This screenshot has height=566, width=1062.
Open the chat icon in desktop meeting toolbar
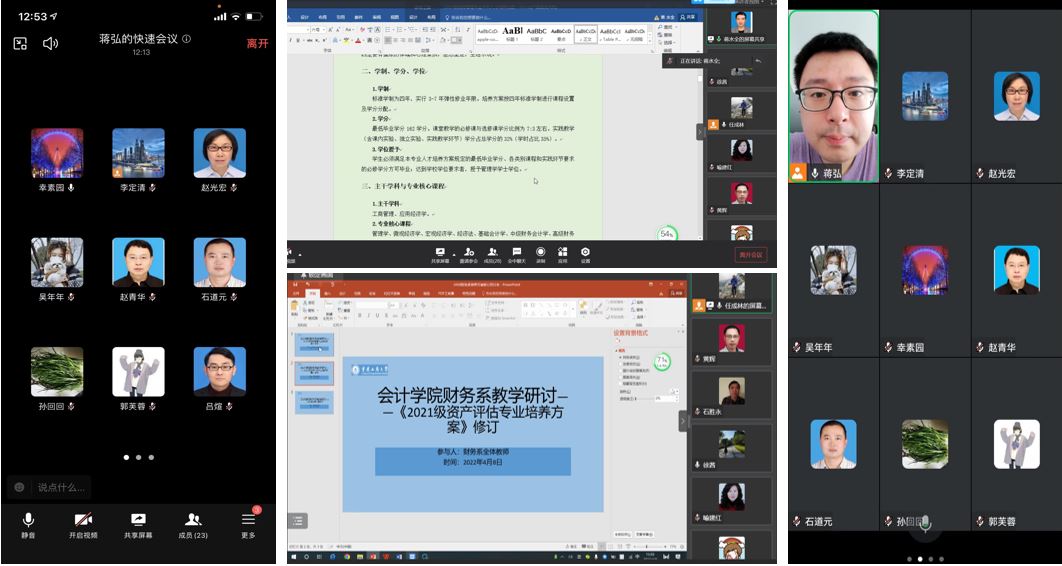pyautogui.click(x=516, y=253)
